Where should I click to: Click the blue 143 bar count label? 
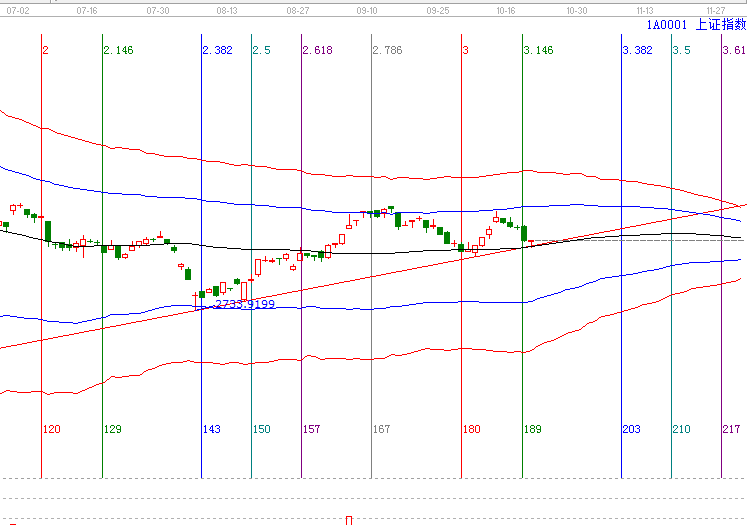212,429
